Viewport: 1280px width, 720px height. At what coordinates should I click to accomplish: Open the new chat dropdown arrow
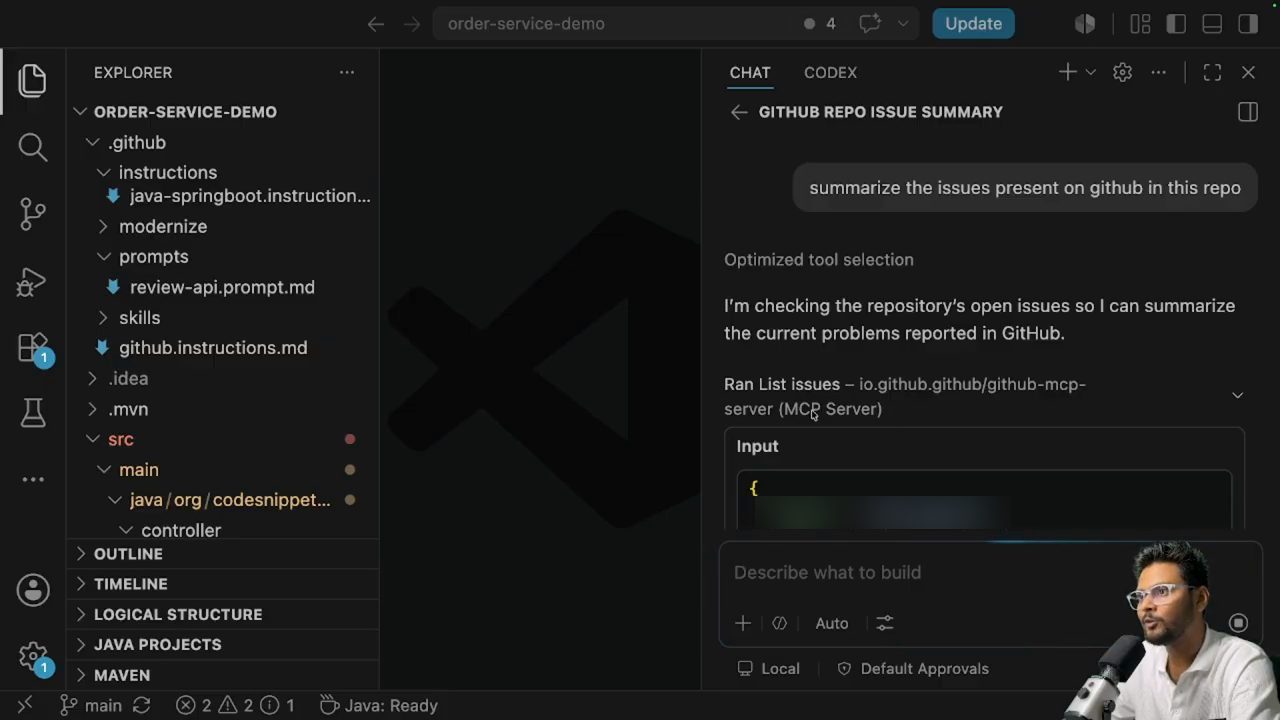click(x=1091, y=72)
